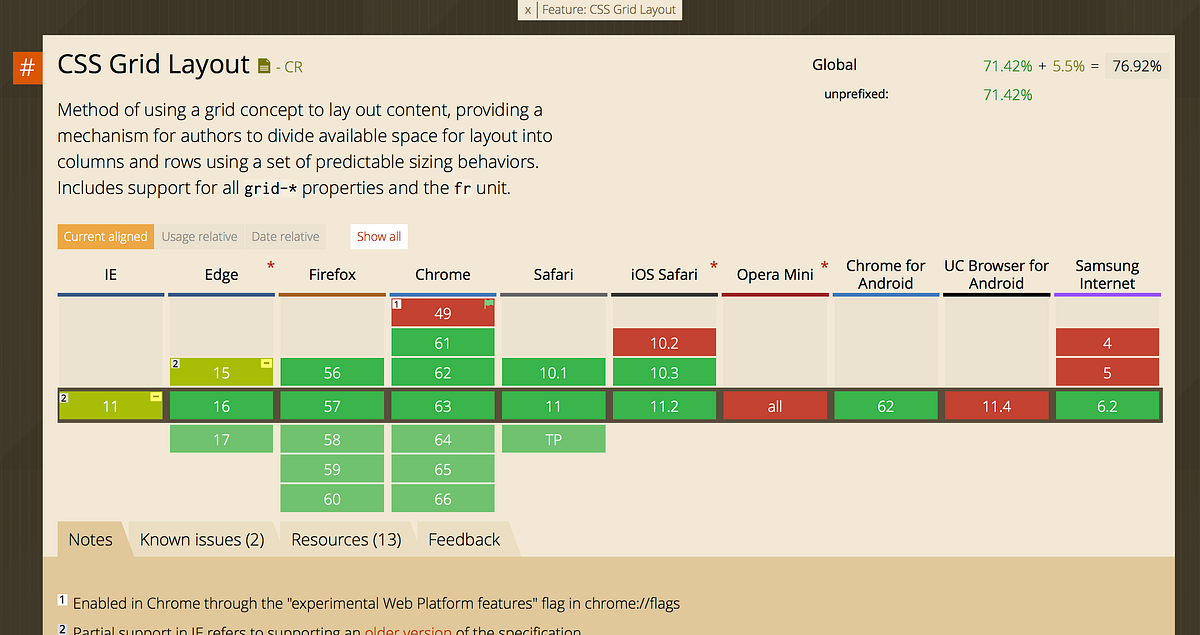
Task: Click the hash permalink icon beside CSS Grid Layout
Action: [x=26, y=67]
